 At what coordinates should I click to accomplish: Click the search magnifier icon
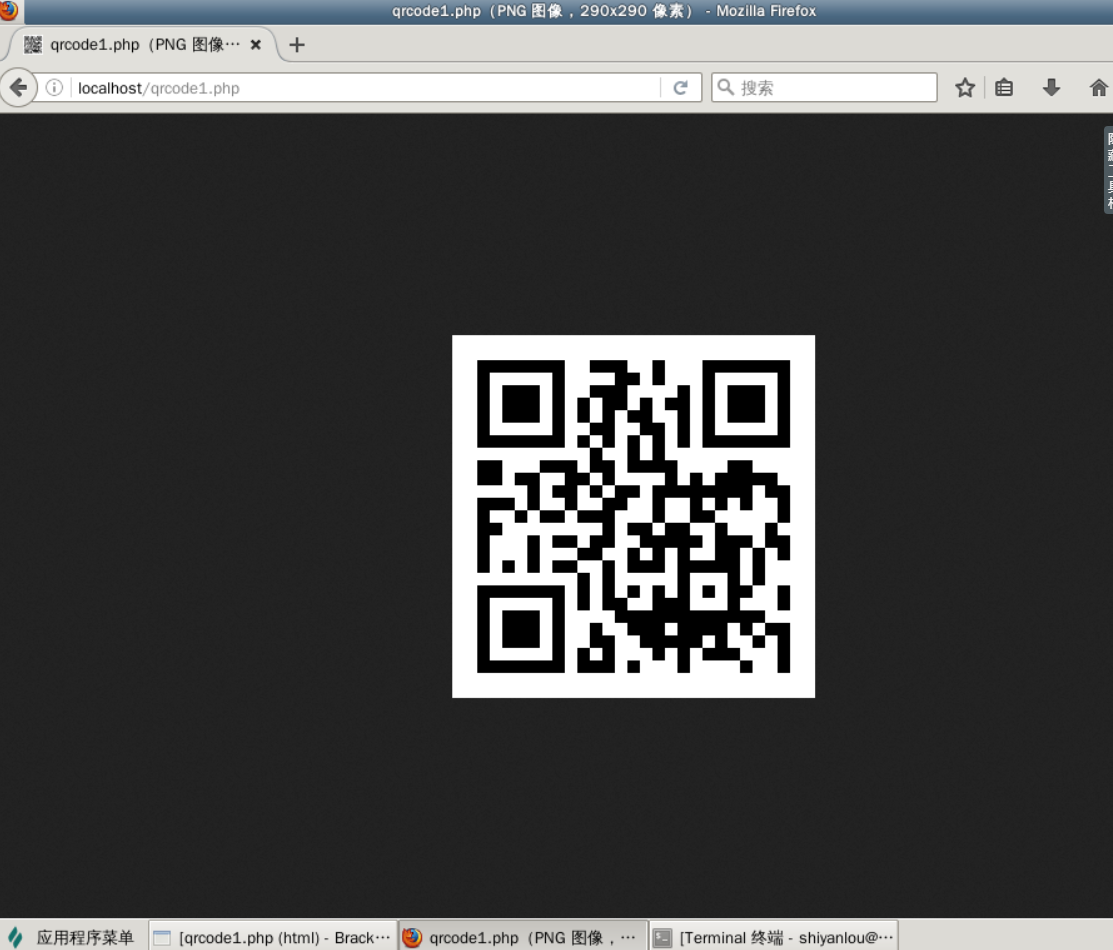click(725, 87)
